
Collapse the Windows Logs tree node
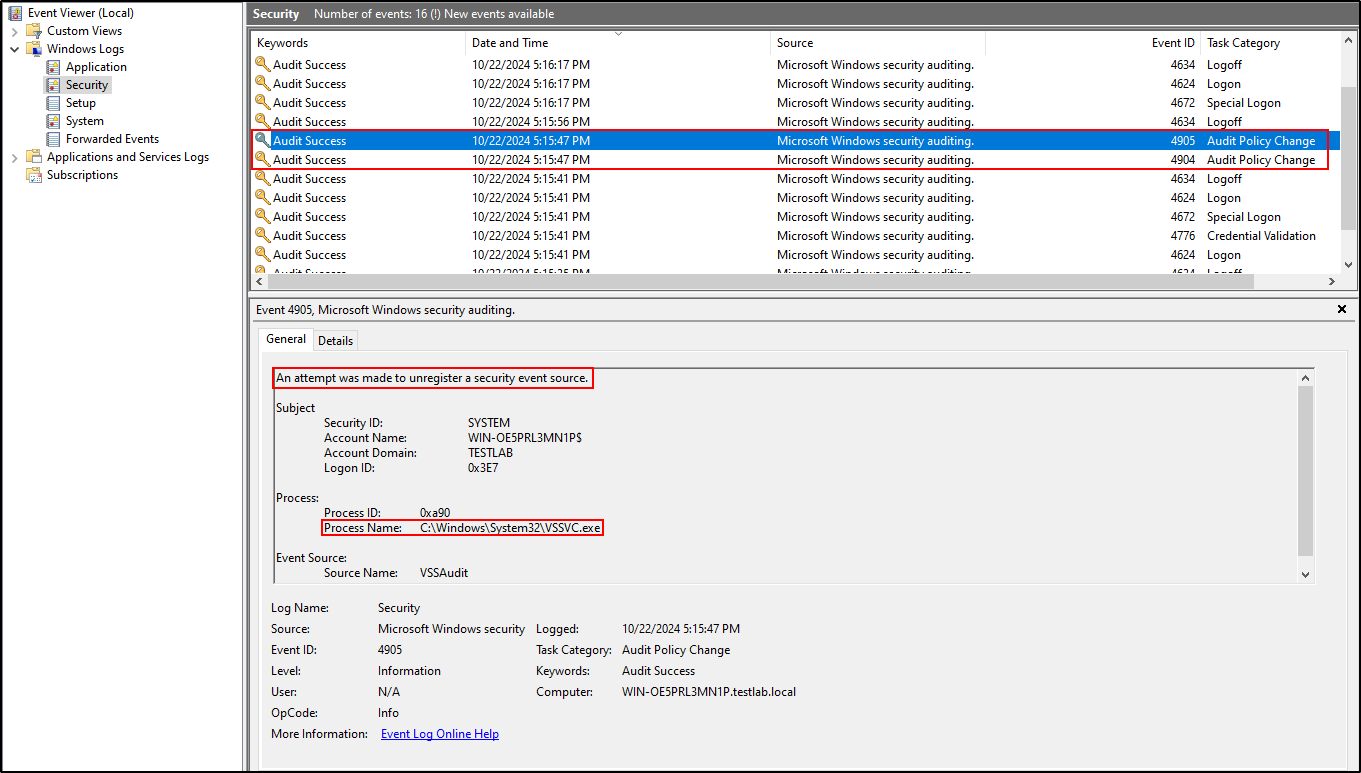point(14,49)
